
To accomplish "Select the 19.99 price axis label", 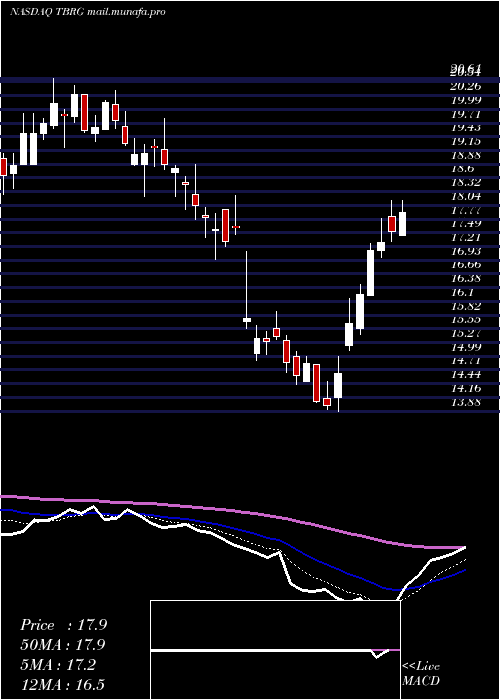I will click(466, 100).
